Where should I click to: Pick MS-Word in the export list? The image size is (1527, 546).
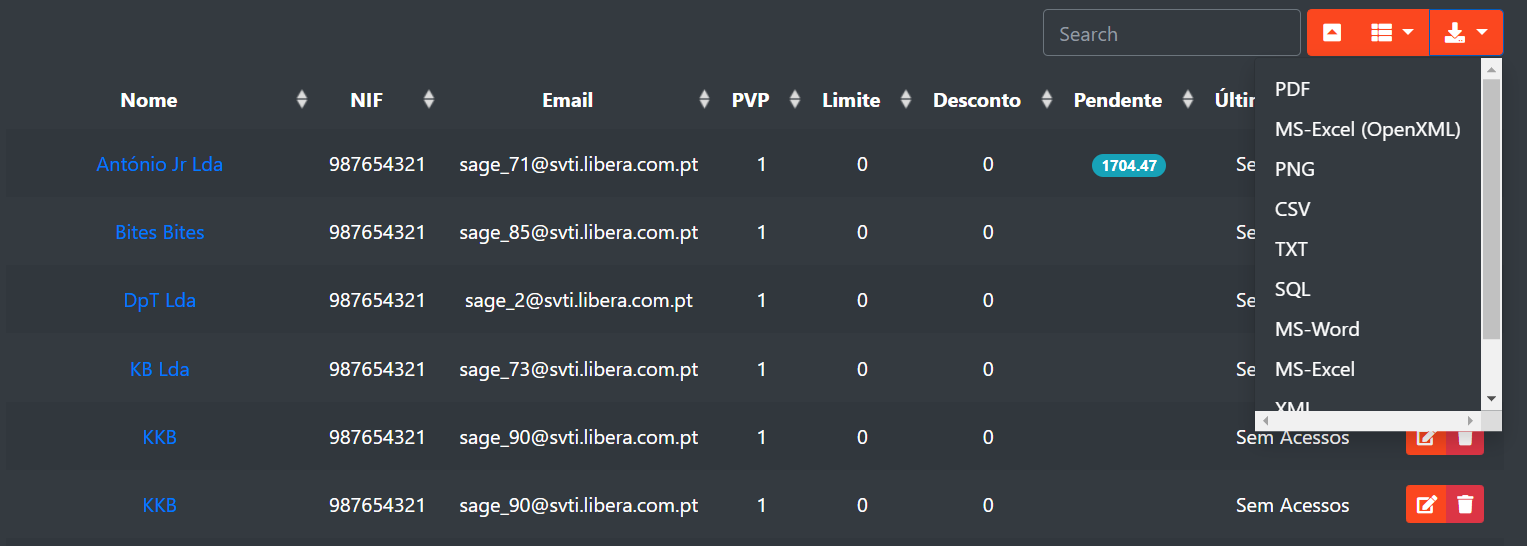(1317, 329)
